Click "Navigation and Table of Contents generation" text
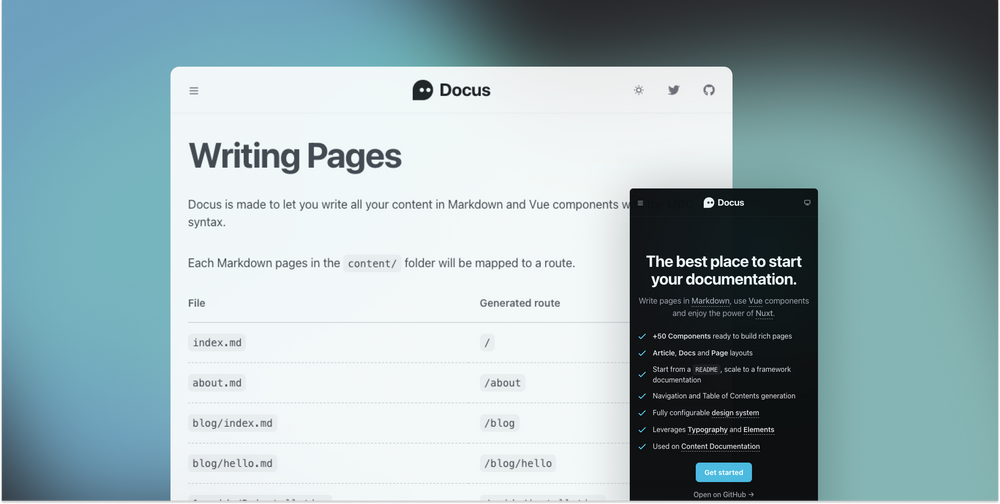Image resolution: width=1000 pixels, height=504 pixels. 724,396
